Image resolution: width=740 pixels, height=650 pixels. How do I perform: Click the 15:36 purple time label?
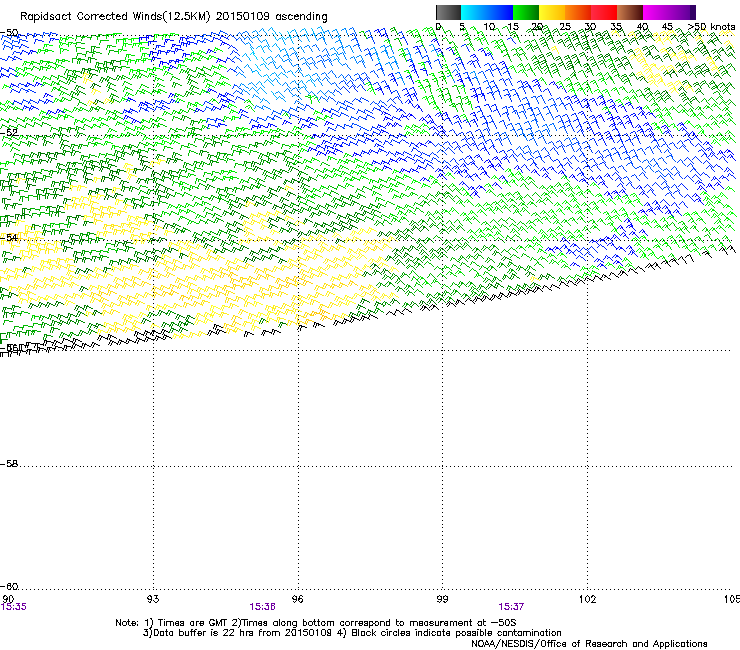pos(262,607)
